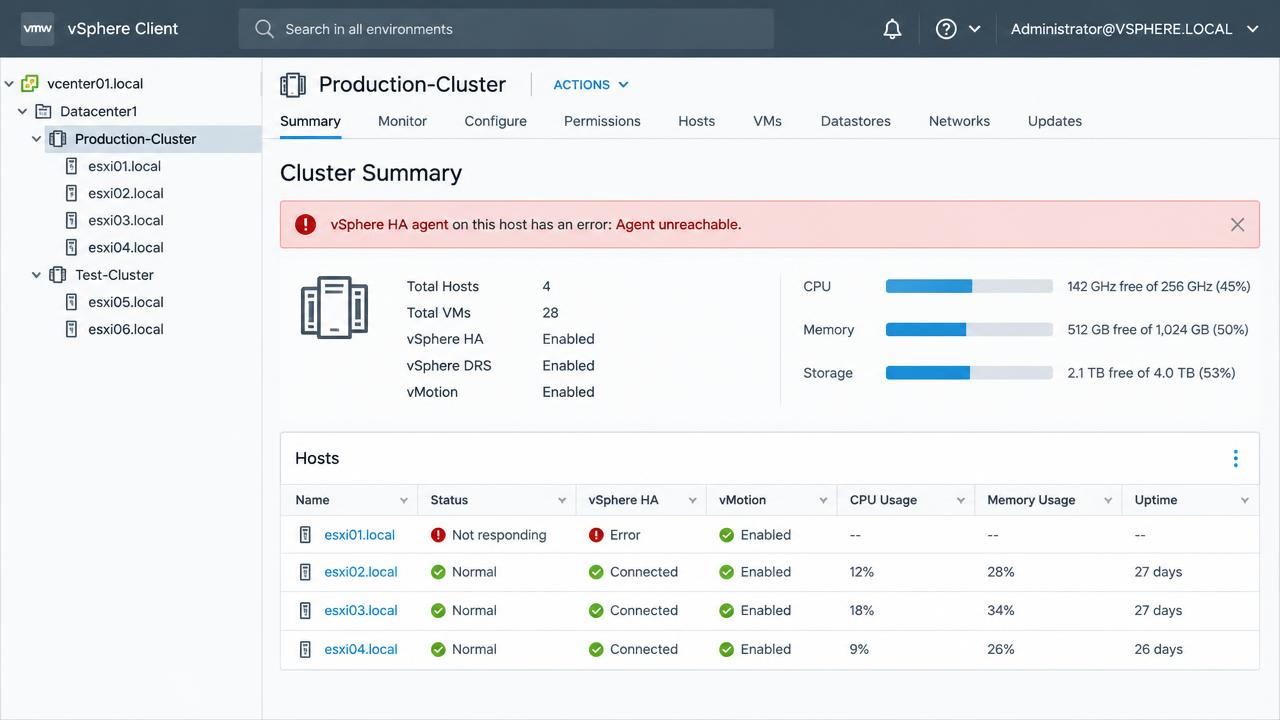Click the vmw logo in header

click(x=37, y=29)
